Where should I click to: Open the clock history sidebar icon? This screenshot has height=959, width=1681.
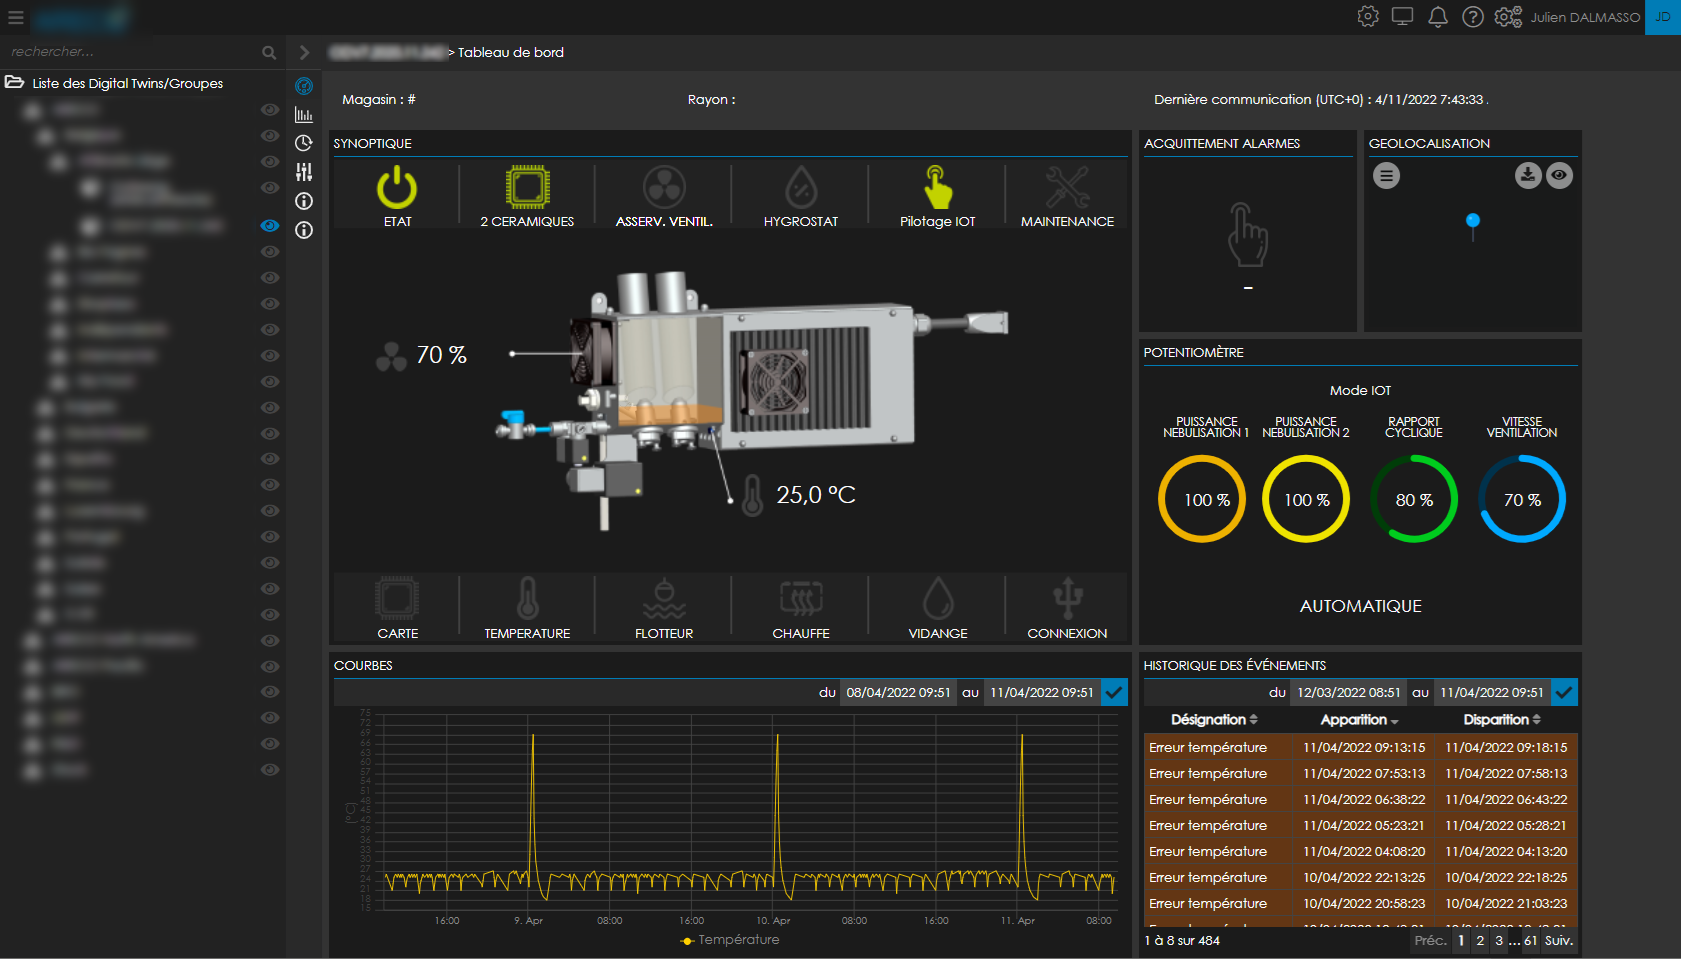coord(304,143)
